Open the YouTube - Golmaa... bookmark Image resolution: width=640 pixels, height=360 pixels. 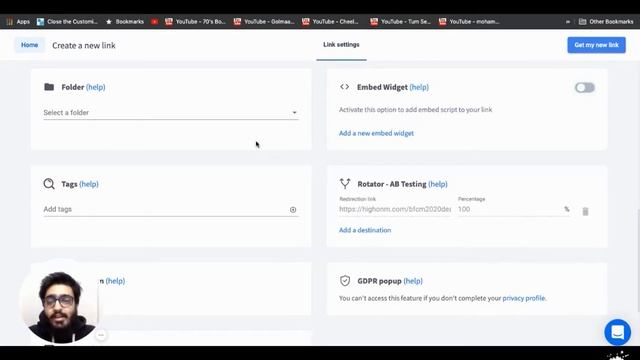click(x=264, y=22)
